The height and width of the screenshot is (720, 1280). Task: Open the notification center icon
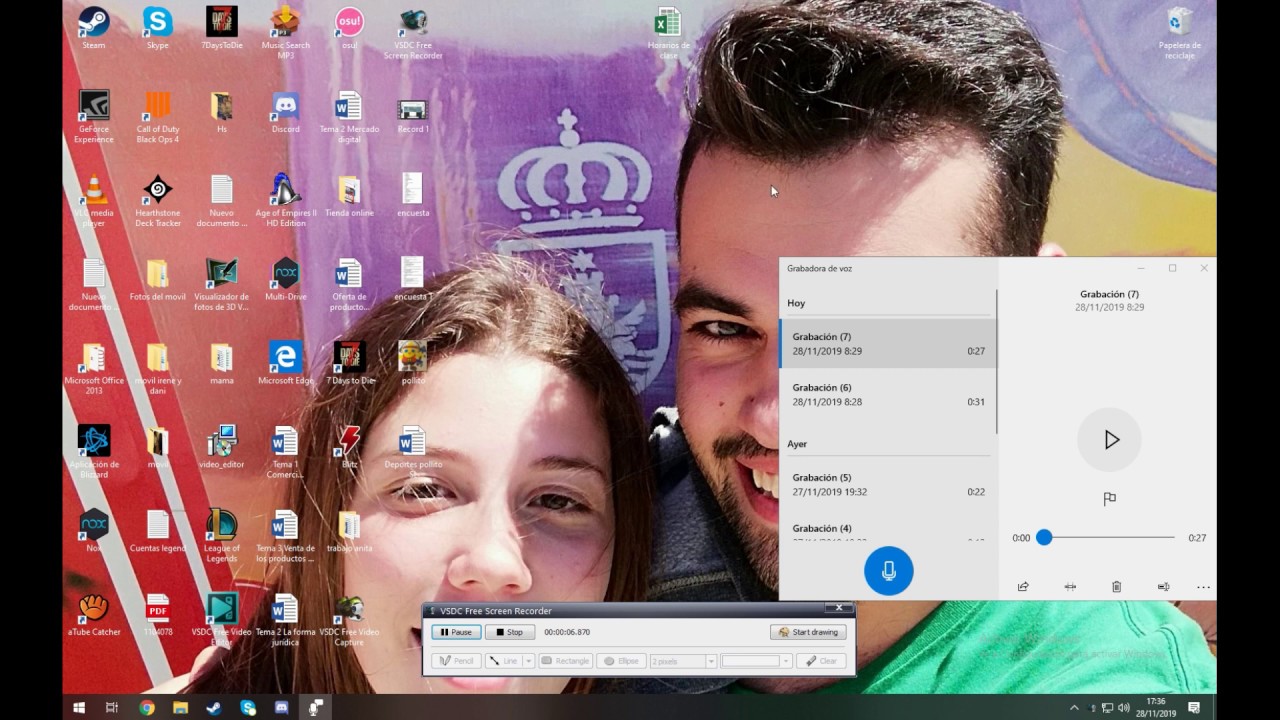(x=1194, y=707)
